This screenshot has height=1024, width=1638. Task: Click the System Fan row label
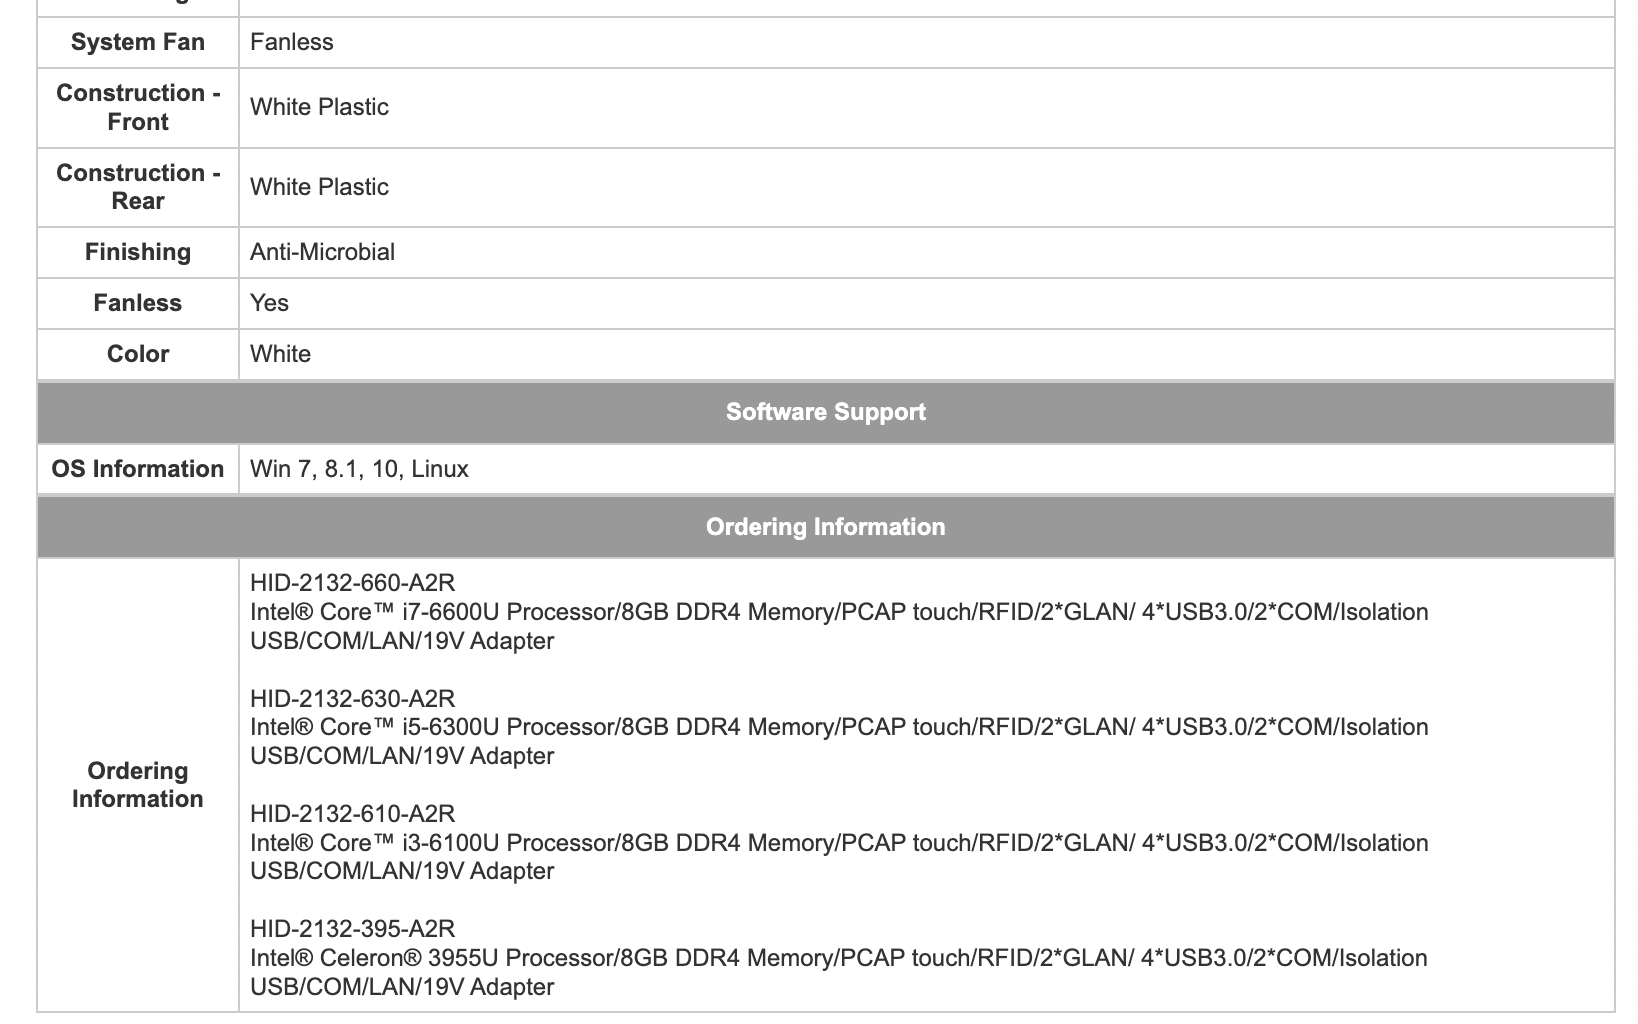pos(138,42)
